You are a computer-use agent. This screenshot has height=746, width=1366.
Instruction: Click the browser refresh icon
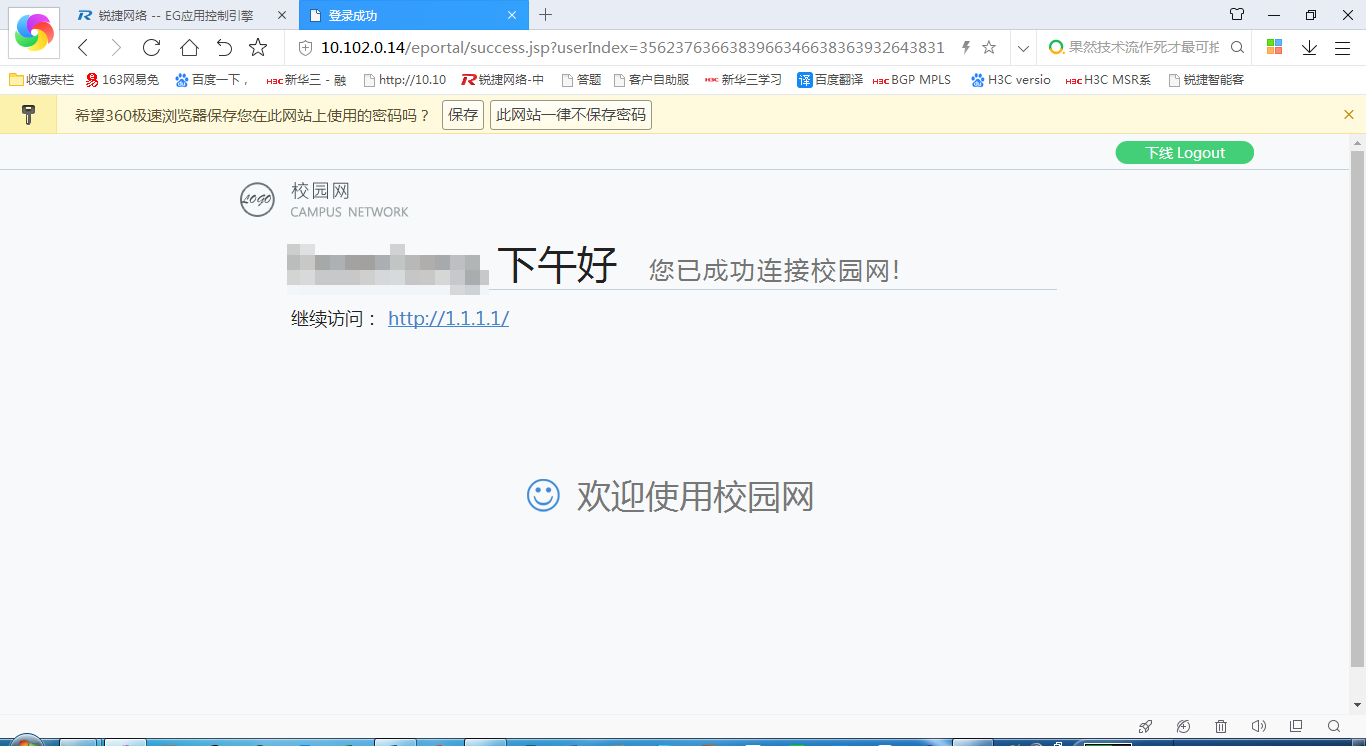coord(151,47)
